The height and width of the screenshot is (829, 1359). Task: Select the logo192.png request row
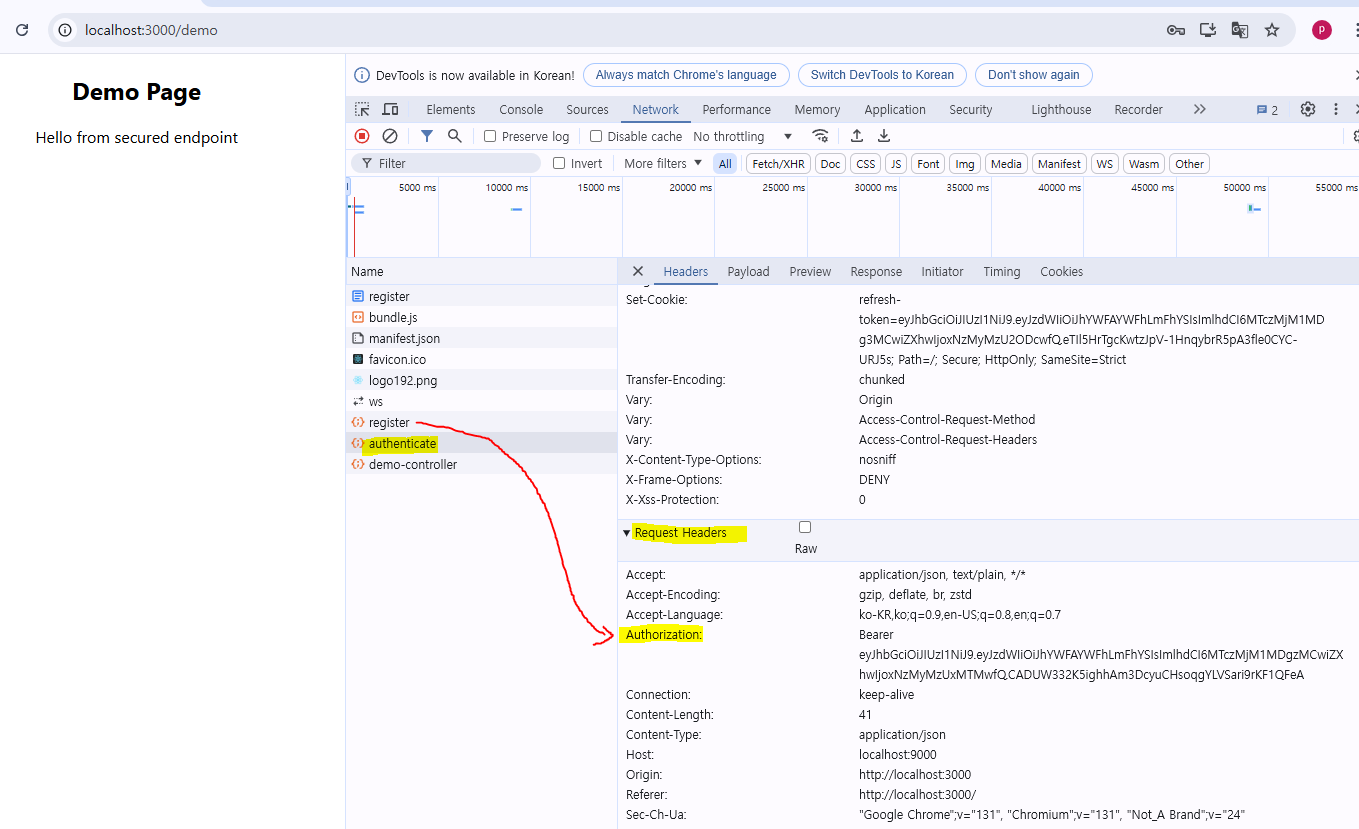tap(481, 380)
